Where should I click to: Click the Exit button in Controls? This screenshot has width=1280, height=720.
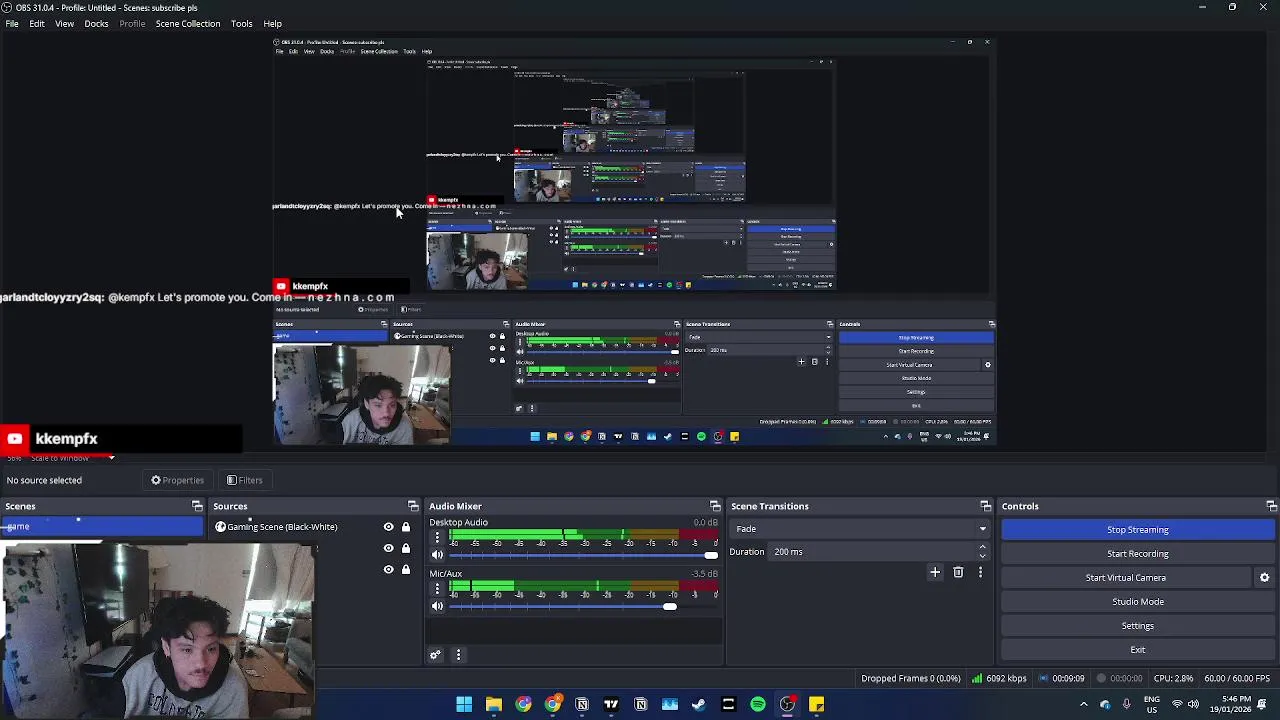tap(1138, 650)
